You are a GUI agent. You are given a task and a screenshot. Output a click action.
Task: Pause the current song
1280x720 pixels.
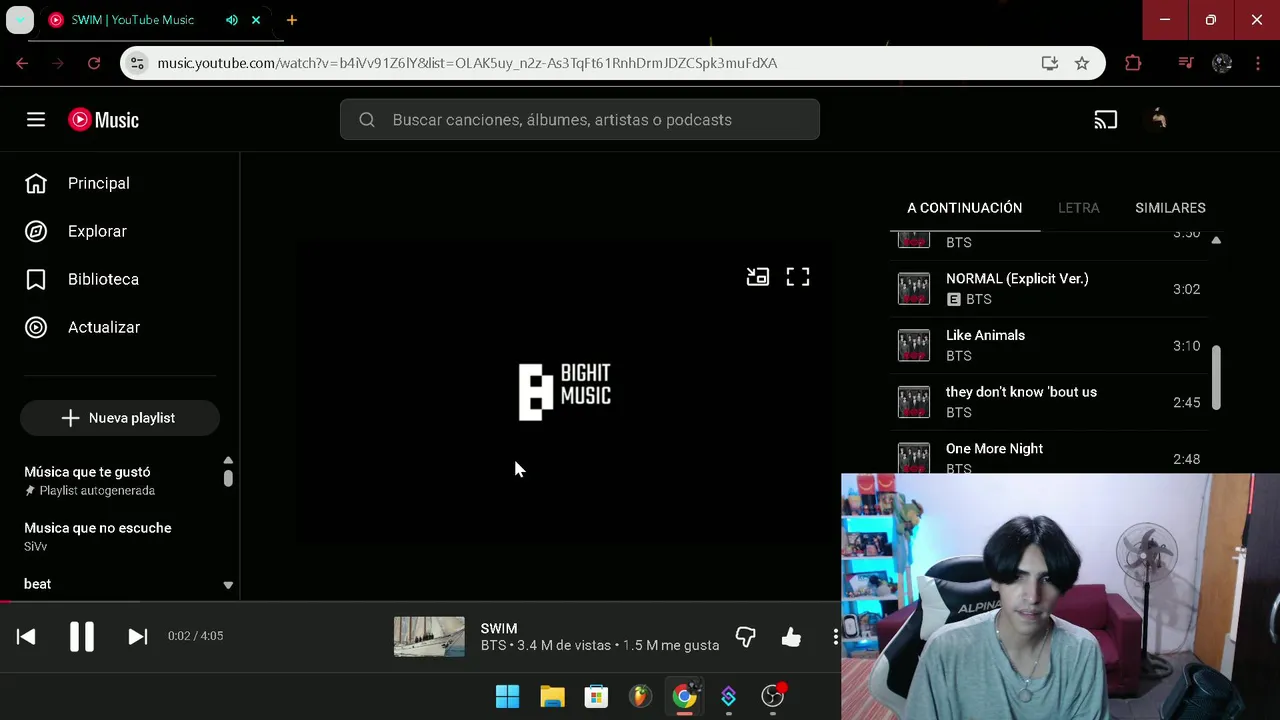(82, 636)
